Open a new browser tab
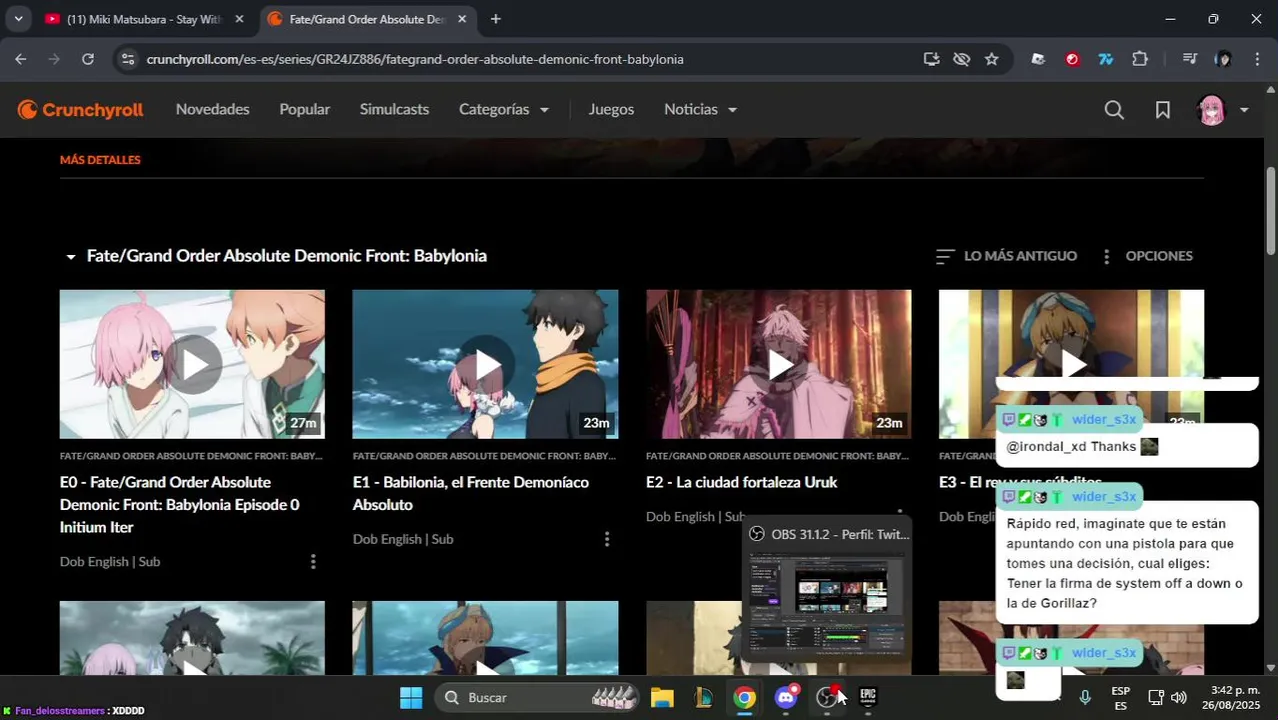This screenshot has height=720, width=1278. point(495,19)
